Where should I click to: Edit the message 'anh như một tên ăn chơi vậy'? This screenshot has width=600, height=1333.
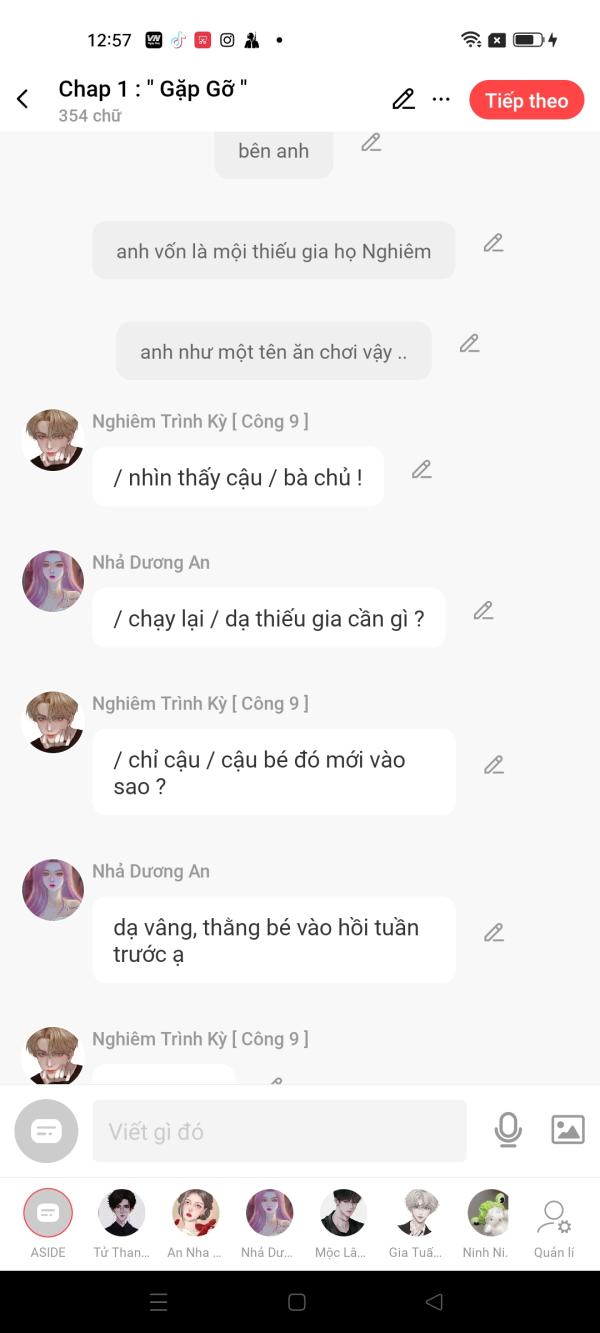pos(469,343)
